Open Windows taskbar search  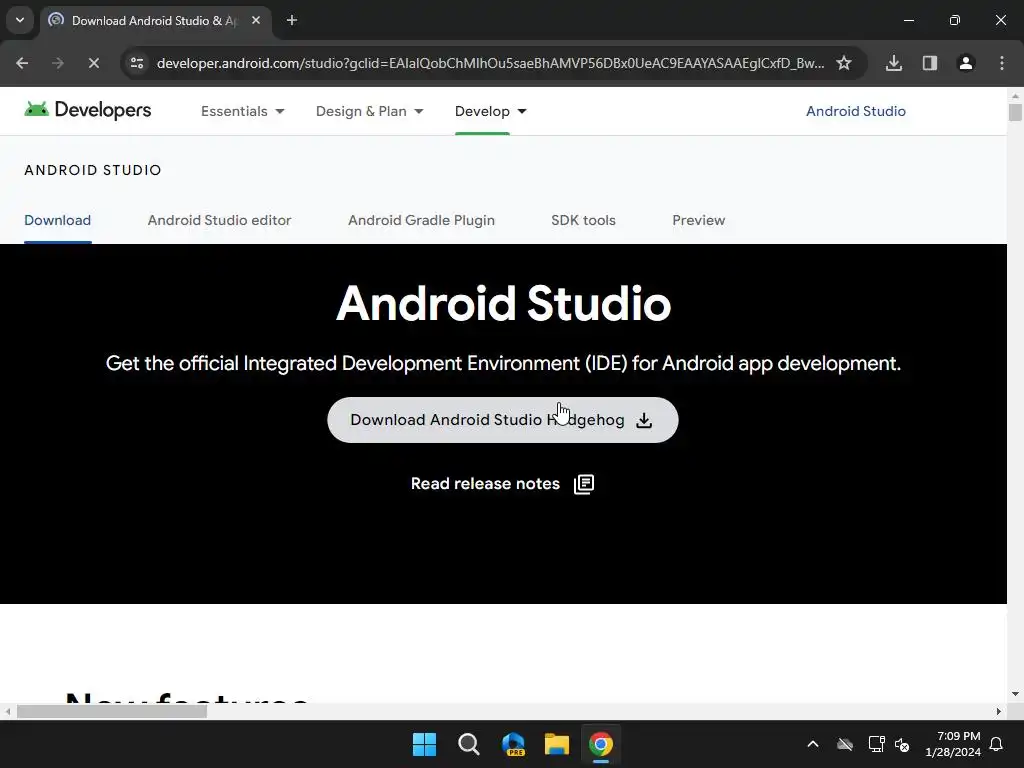pyautogui.click(x=469, y=744)
